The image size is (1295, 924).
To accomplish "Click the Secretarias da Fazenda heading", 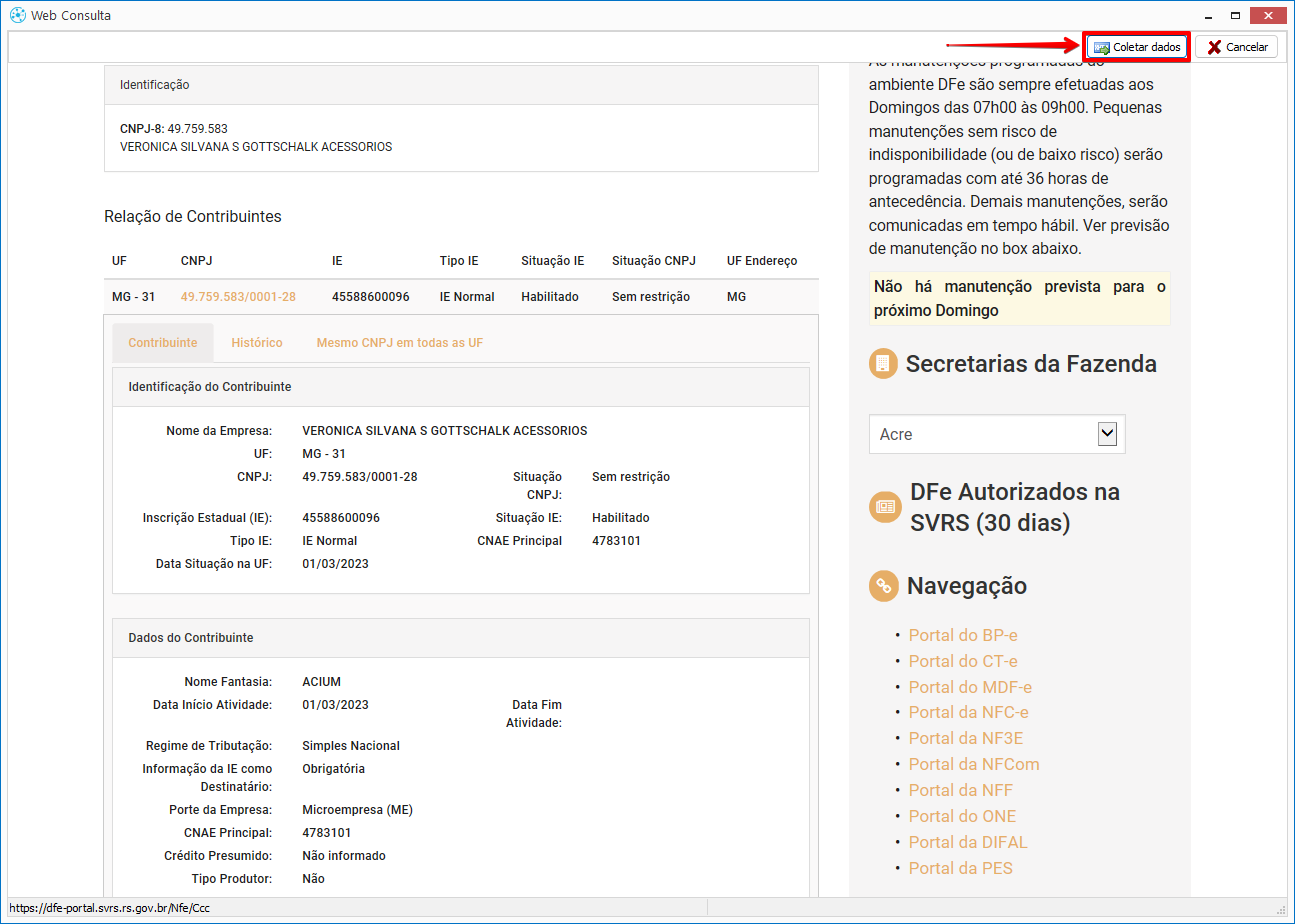I will point(1031,364).
